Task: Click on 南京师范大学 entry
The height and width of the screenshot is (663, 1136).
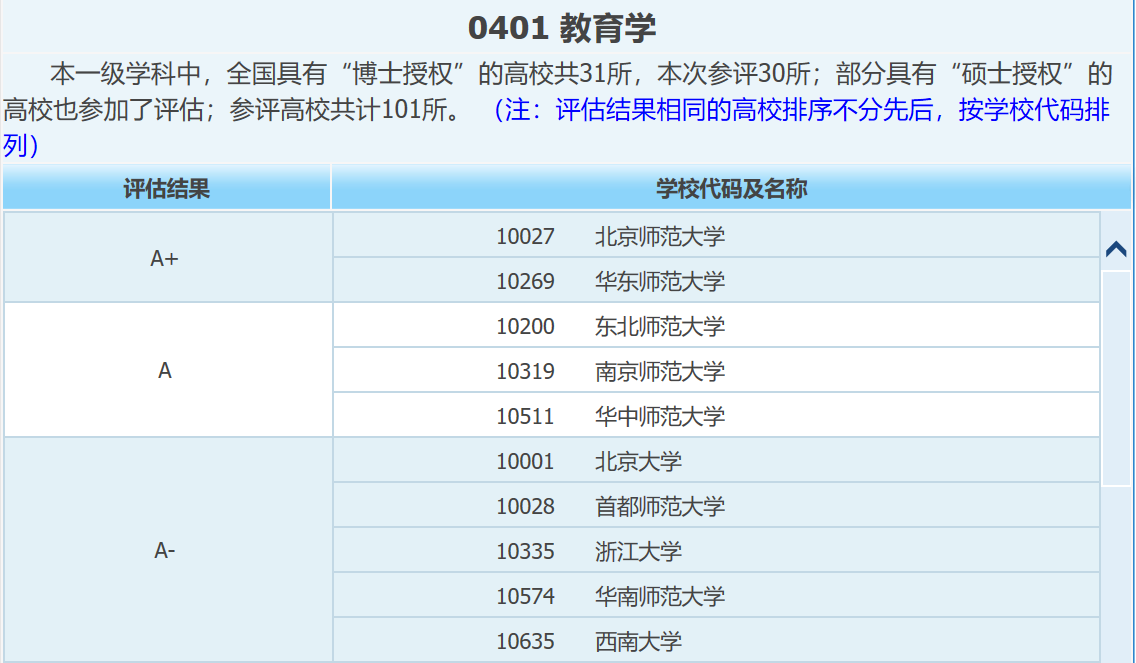Action: [659, 372]
